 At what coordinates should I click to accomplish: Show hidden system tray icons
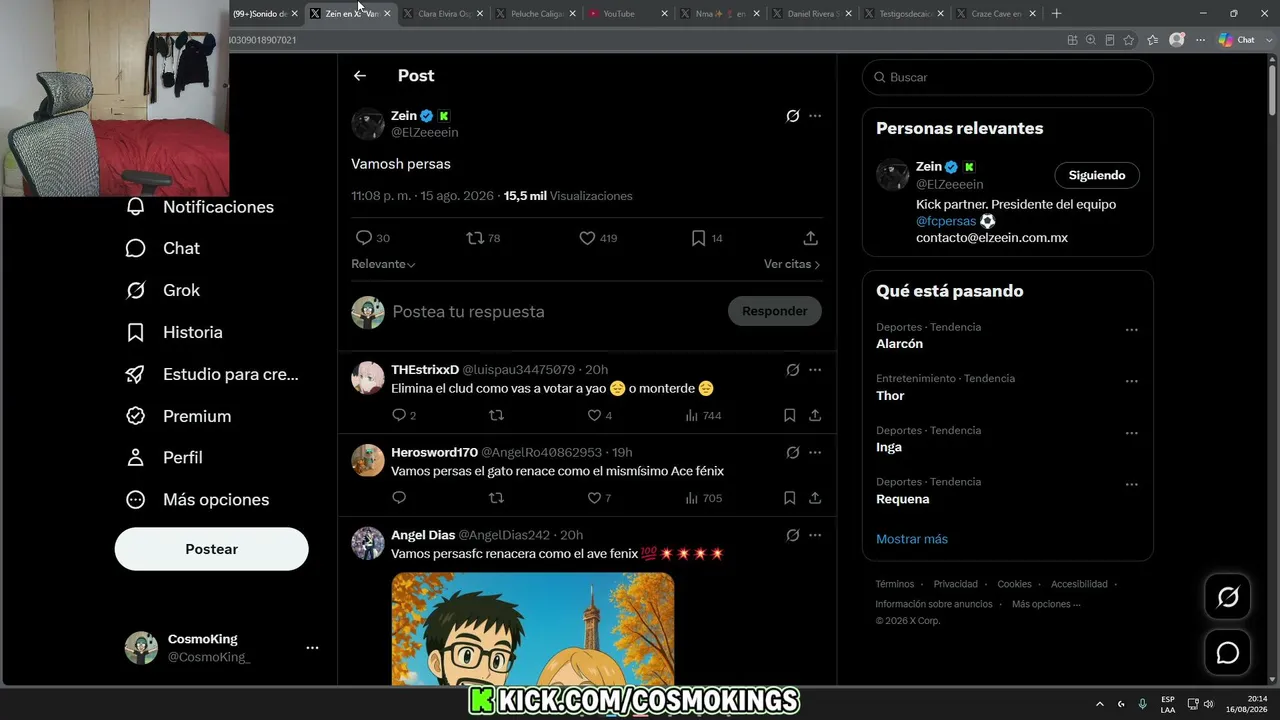click(1100, 704)
